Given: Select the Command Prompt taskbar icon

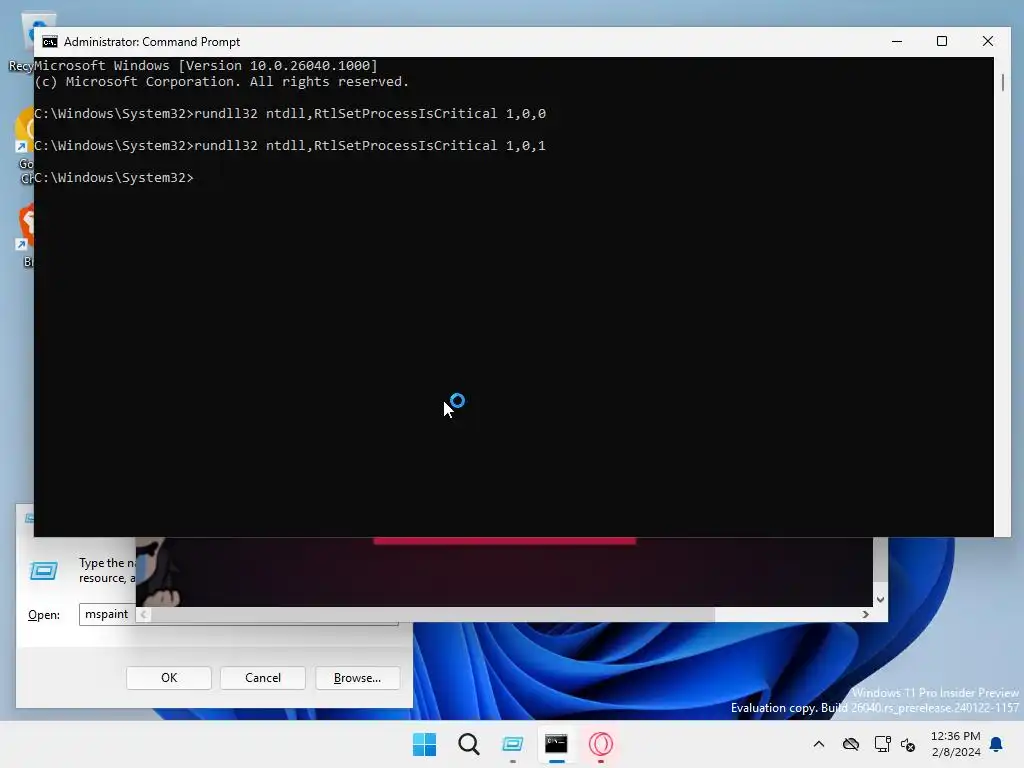Looking at the screenshot, I should 556,744.
